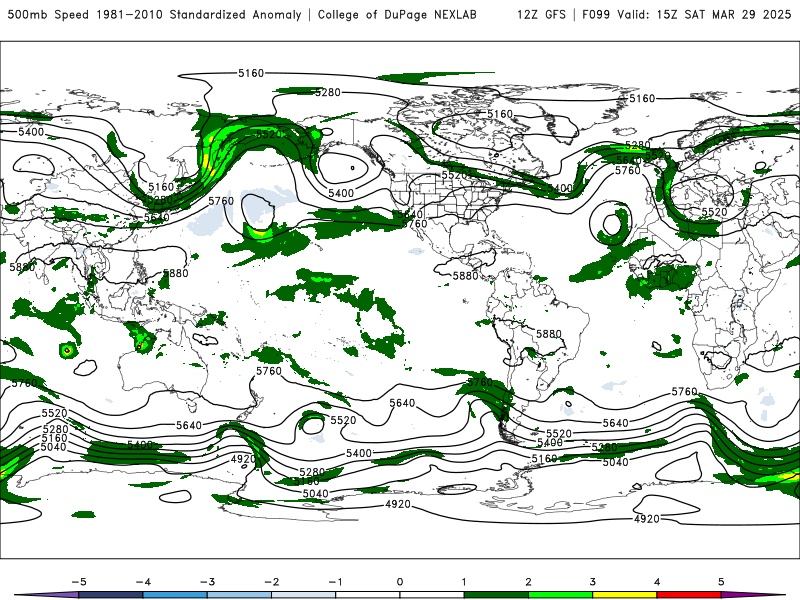This screenshot has width=800, height=600.
Task: Click the '5760' label south of Africa
Action: (x=684, y=391)
